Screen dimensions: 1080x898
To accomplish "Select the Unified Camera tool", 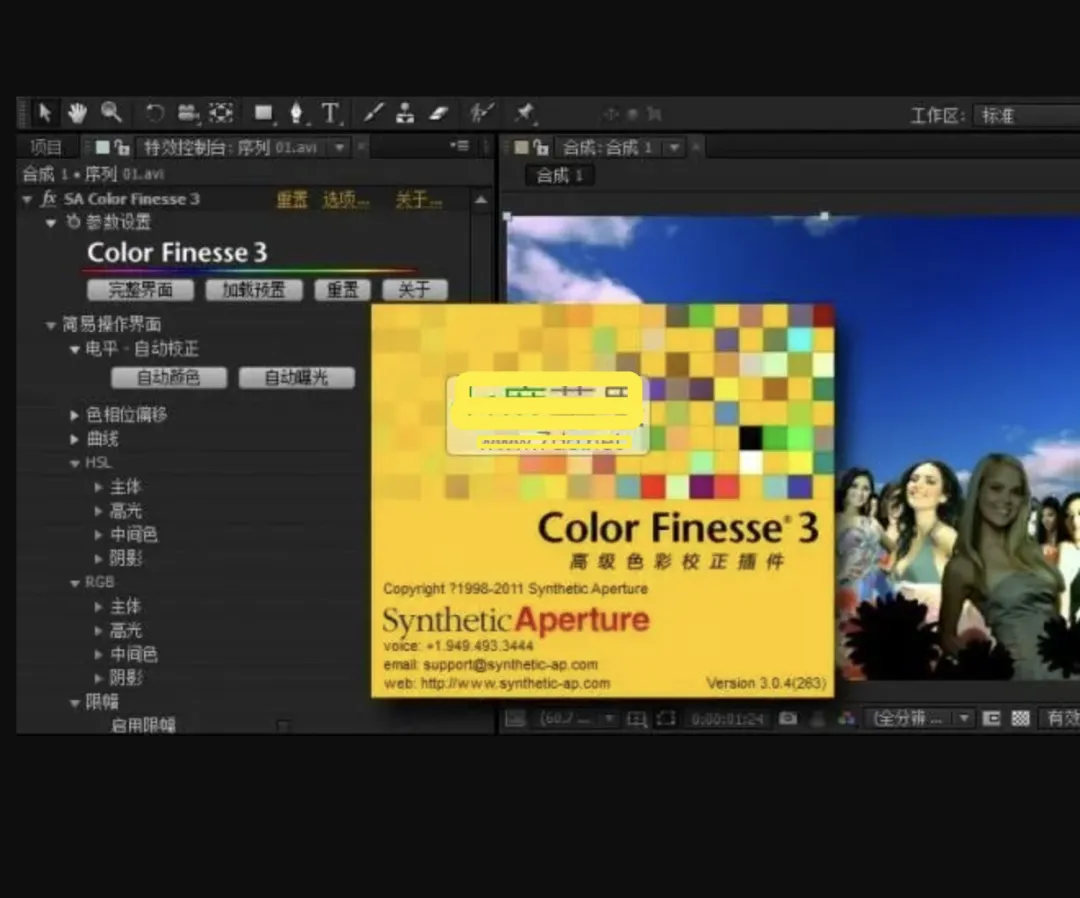I will click(x=187, y=113).
